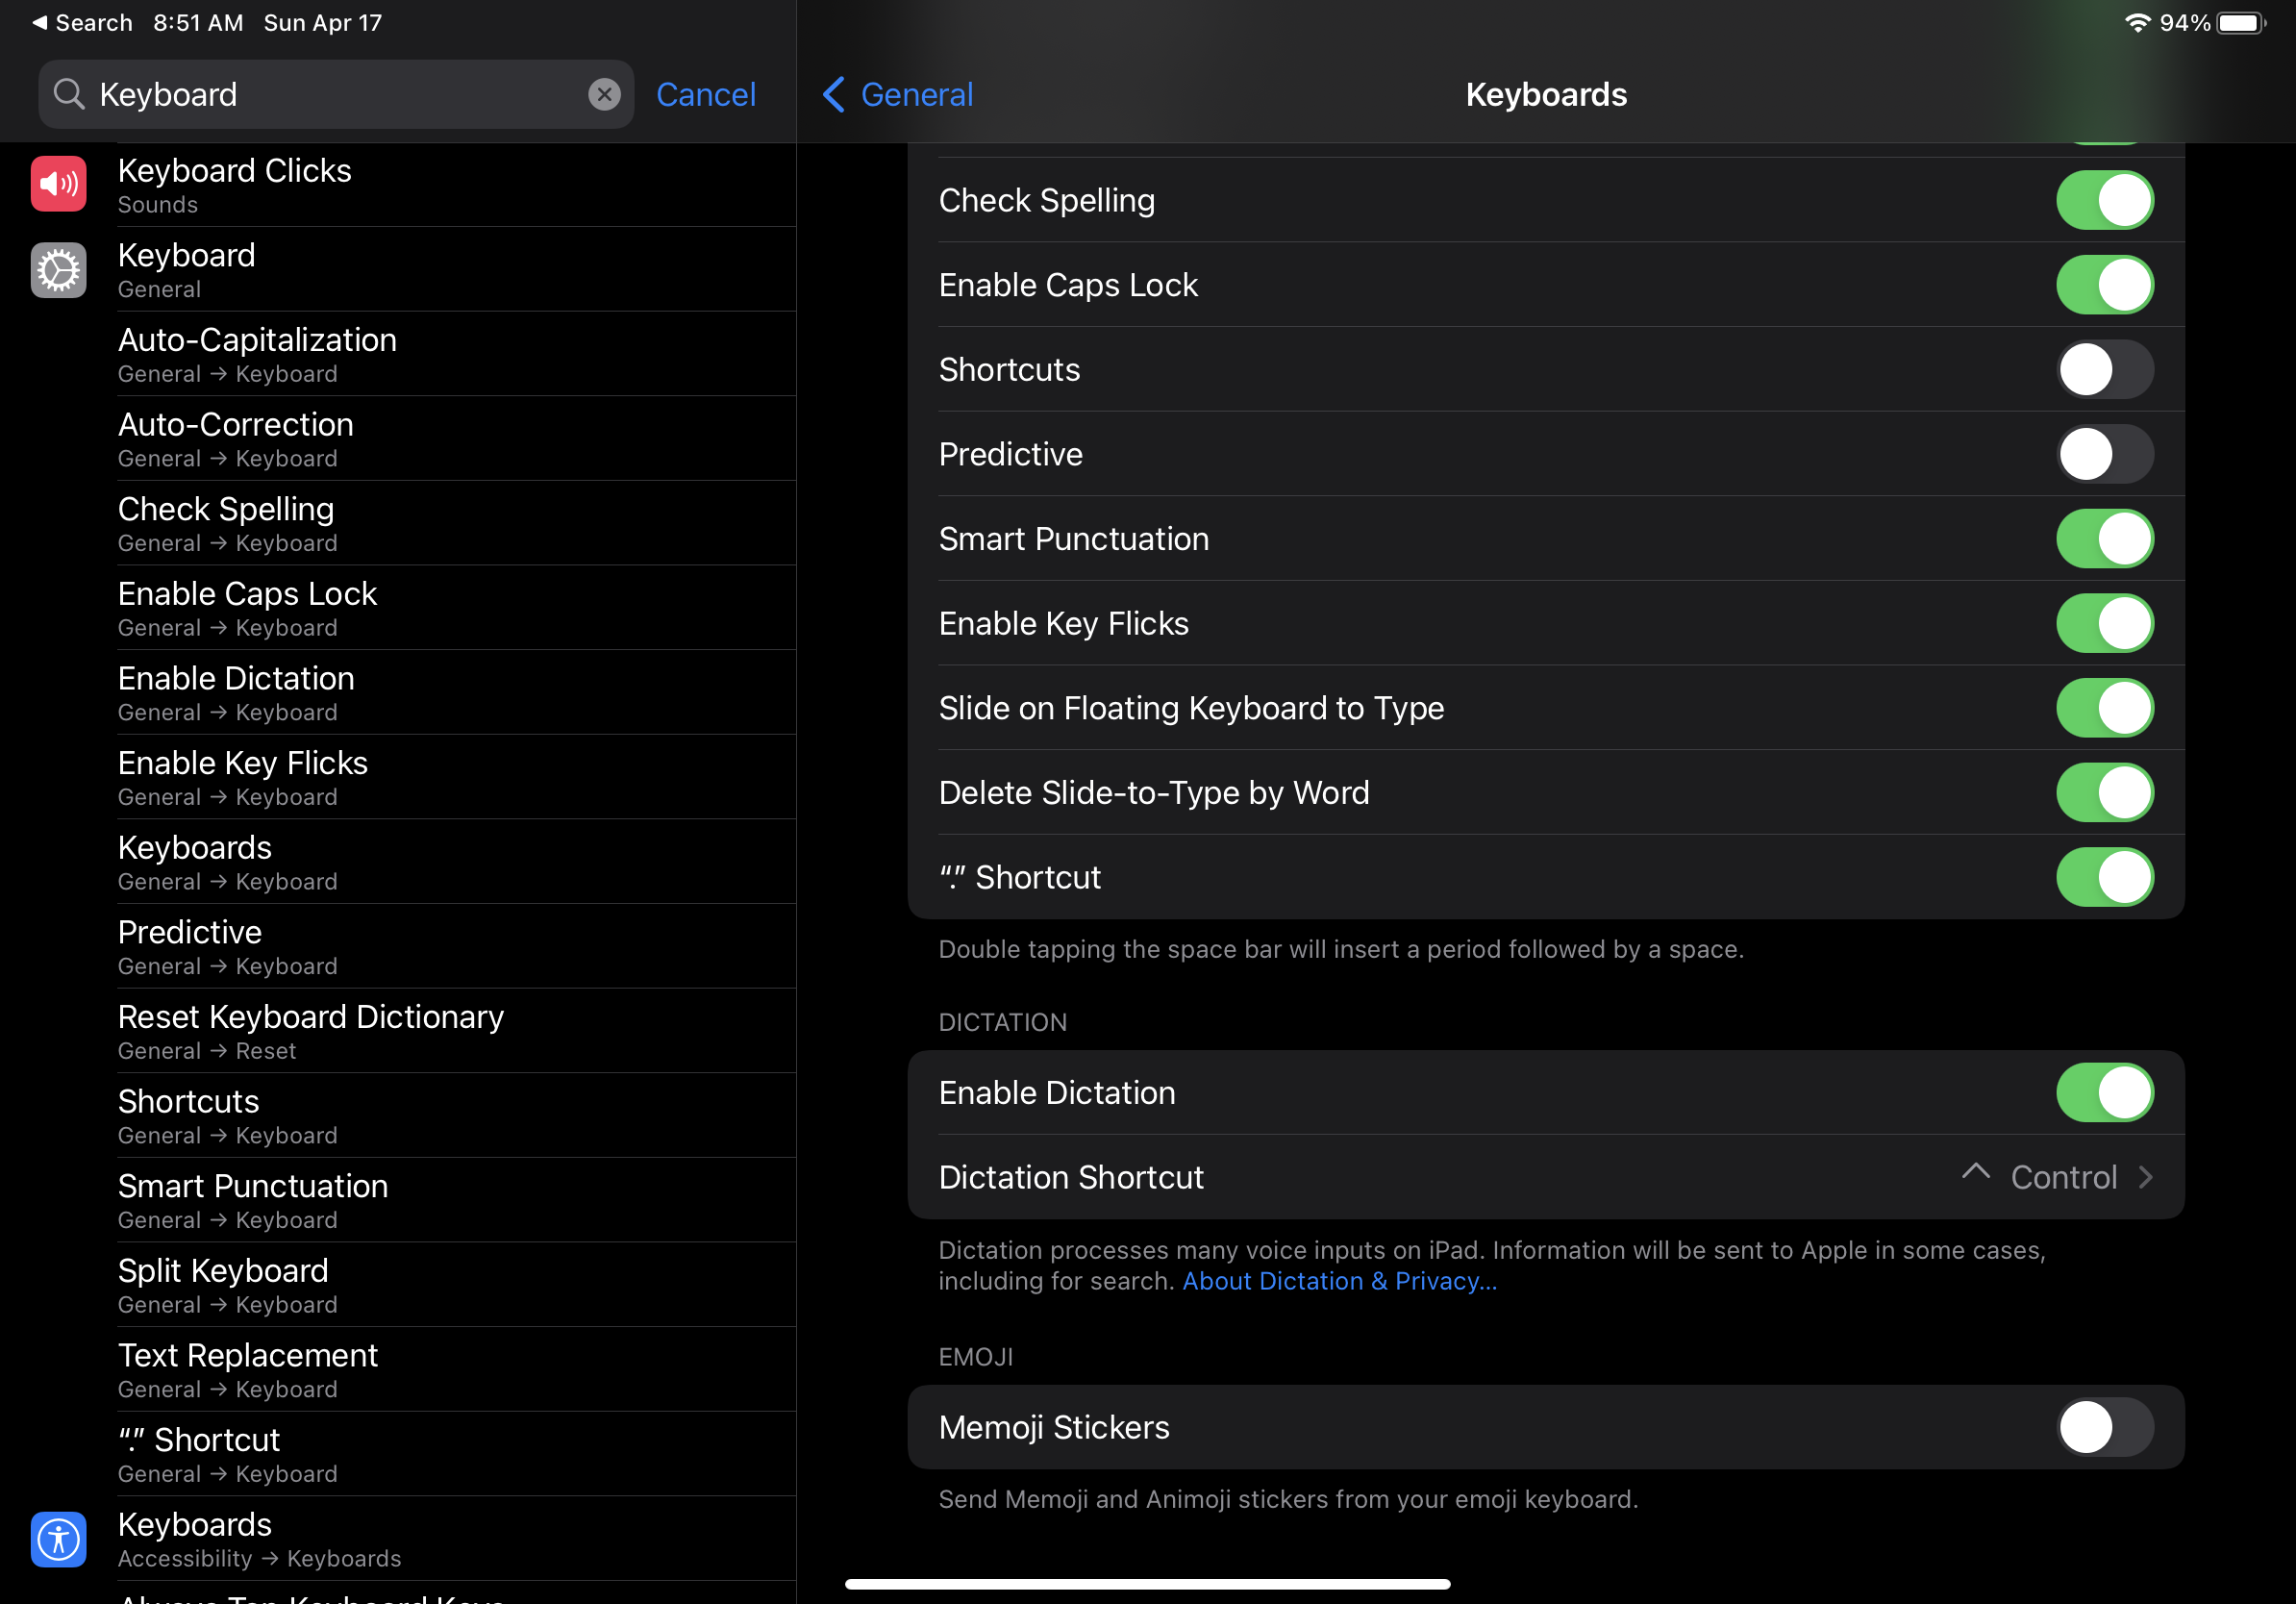Tap the Cancel search button
The image size is (2296, 1604).
pyautogui.click(x=705, y=94)
